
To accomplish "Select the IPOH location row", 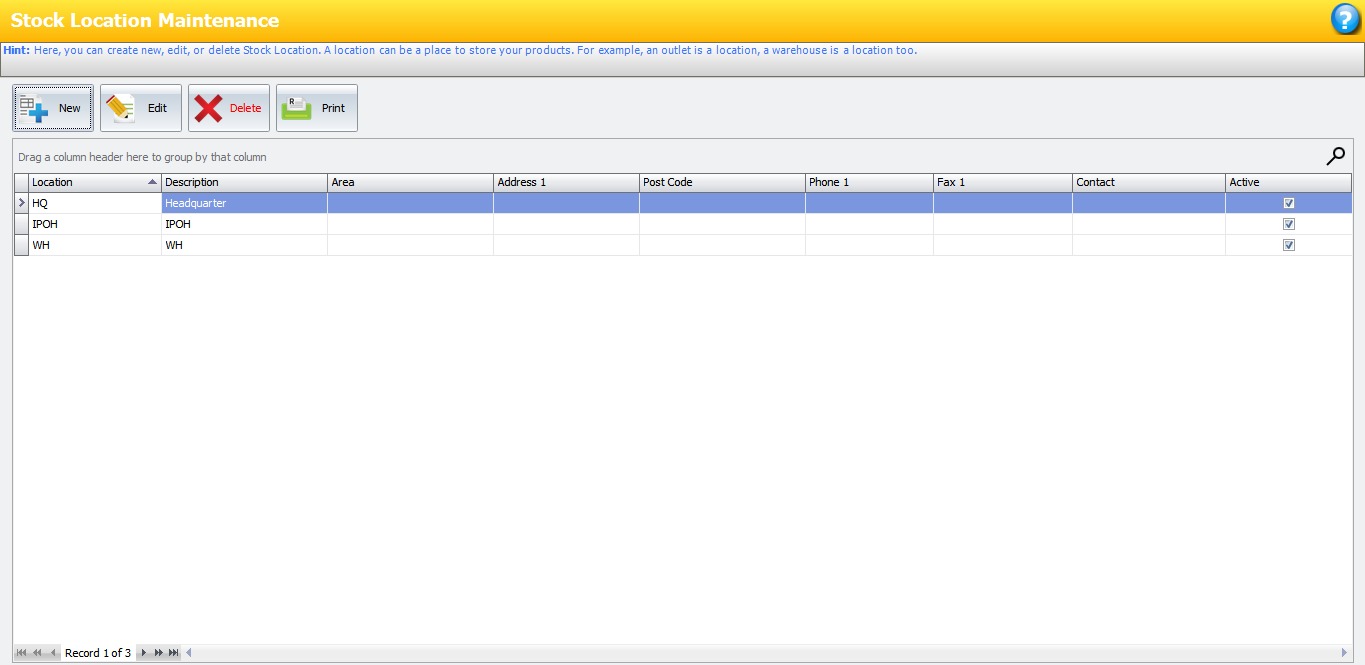I will pos(95,224).
